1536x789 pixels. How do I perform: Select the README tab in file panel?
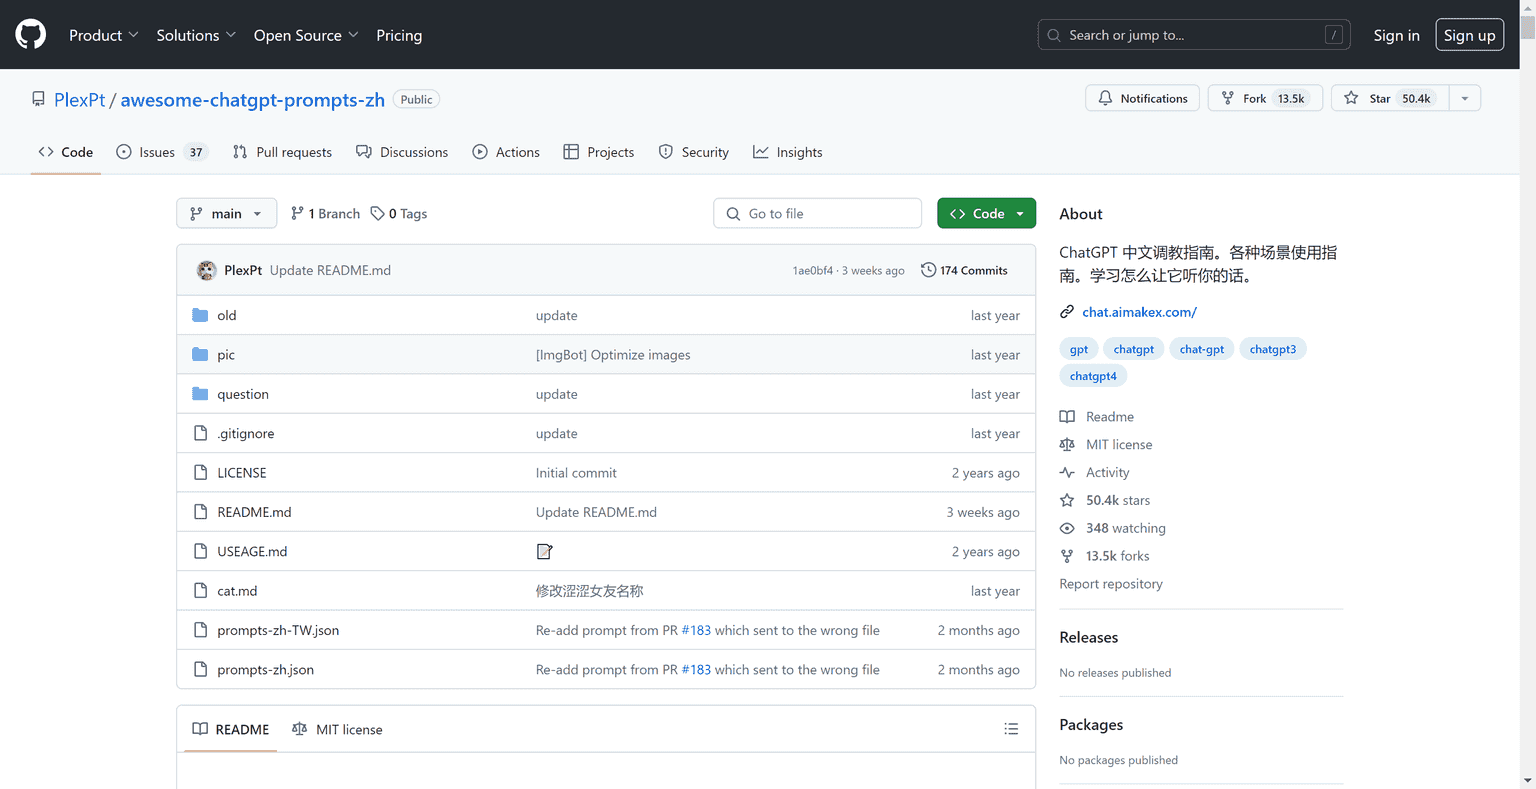[231, 729]
